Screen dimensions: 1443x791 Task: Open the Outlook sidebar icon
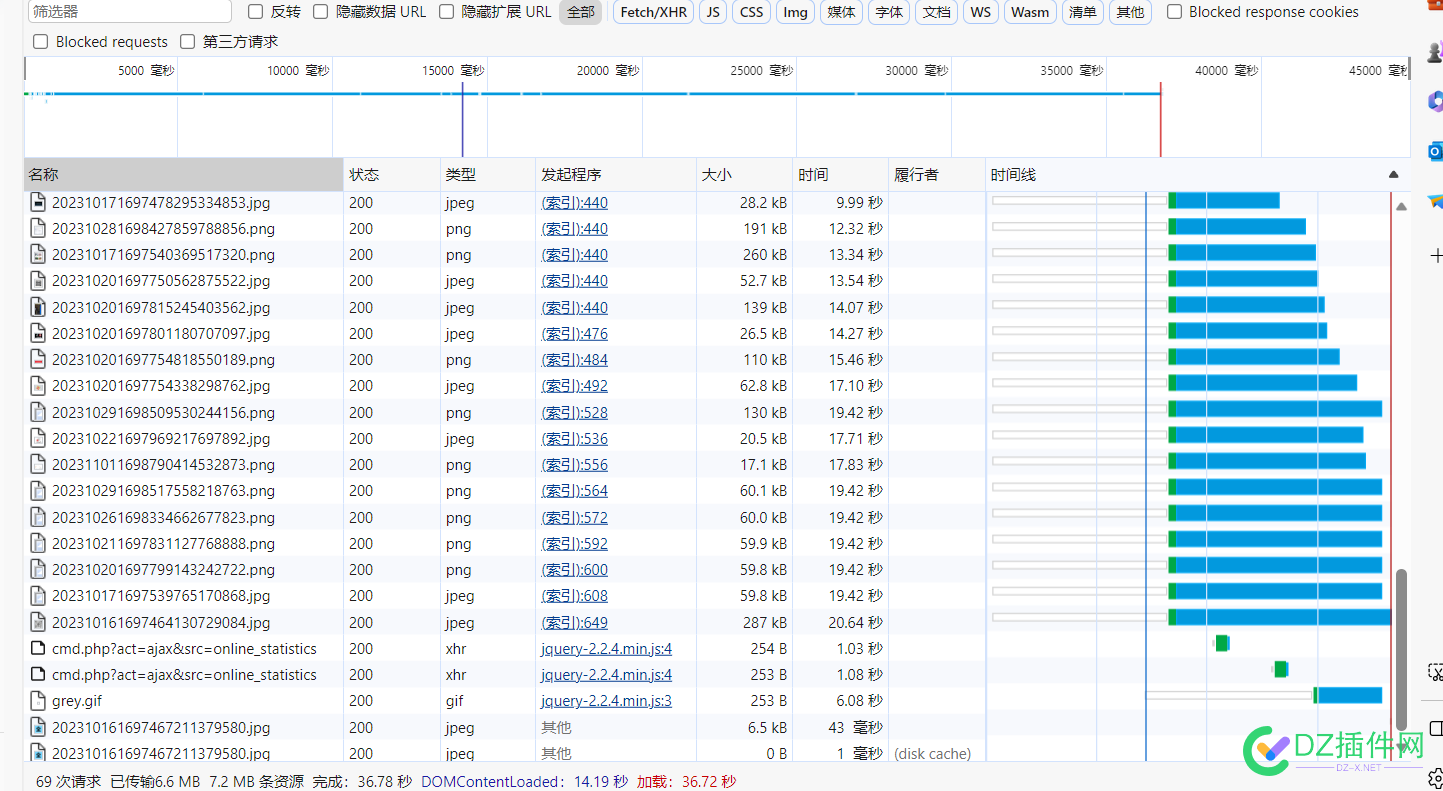click(1435, 151)
